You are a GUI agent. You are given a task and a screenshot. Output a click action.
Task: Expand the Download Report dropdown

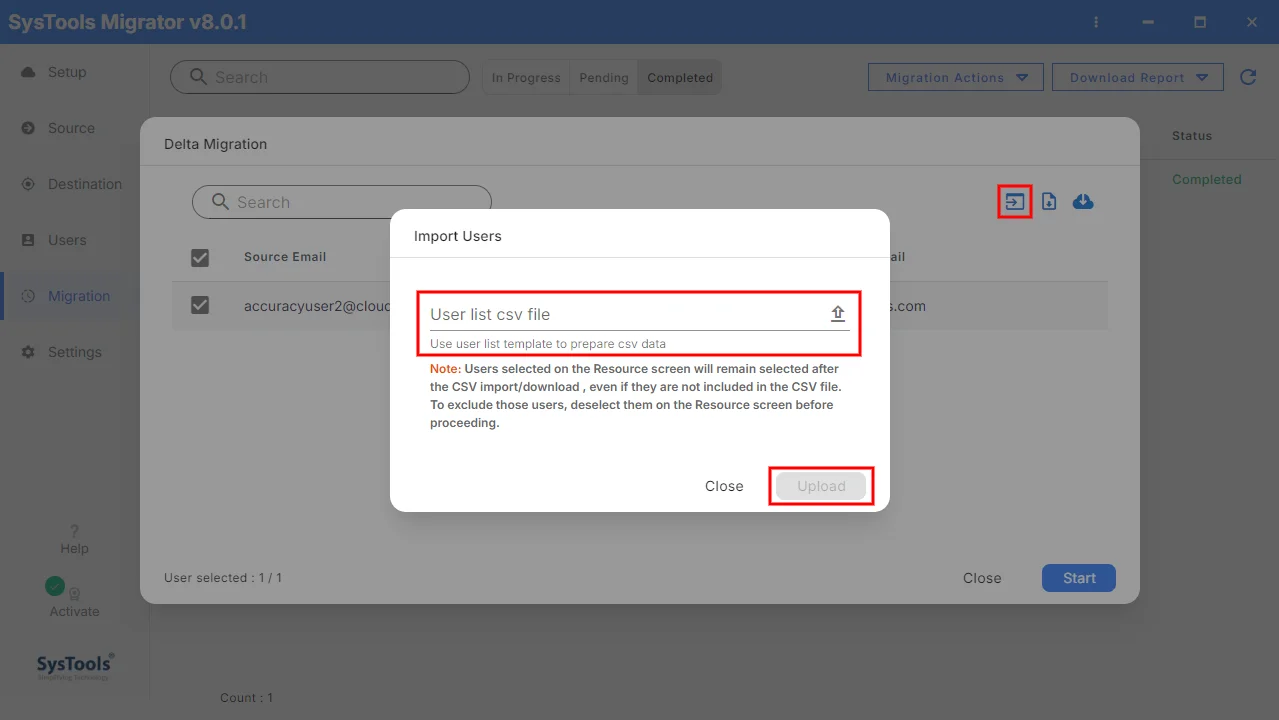[x=1138, y=77]
